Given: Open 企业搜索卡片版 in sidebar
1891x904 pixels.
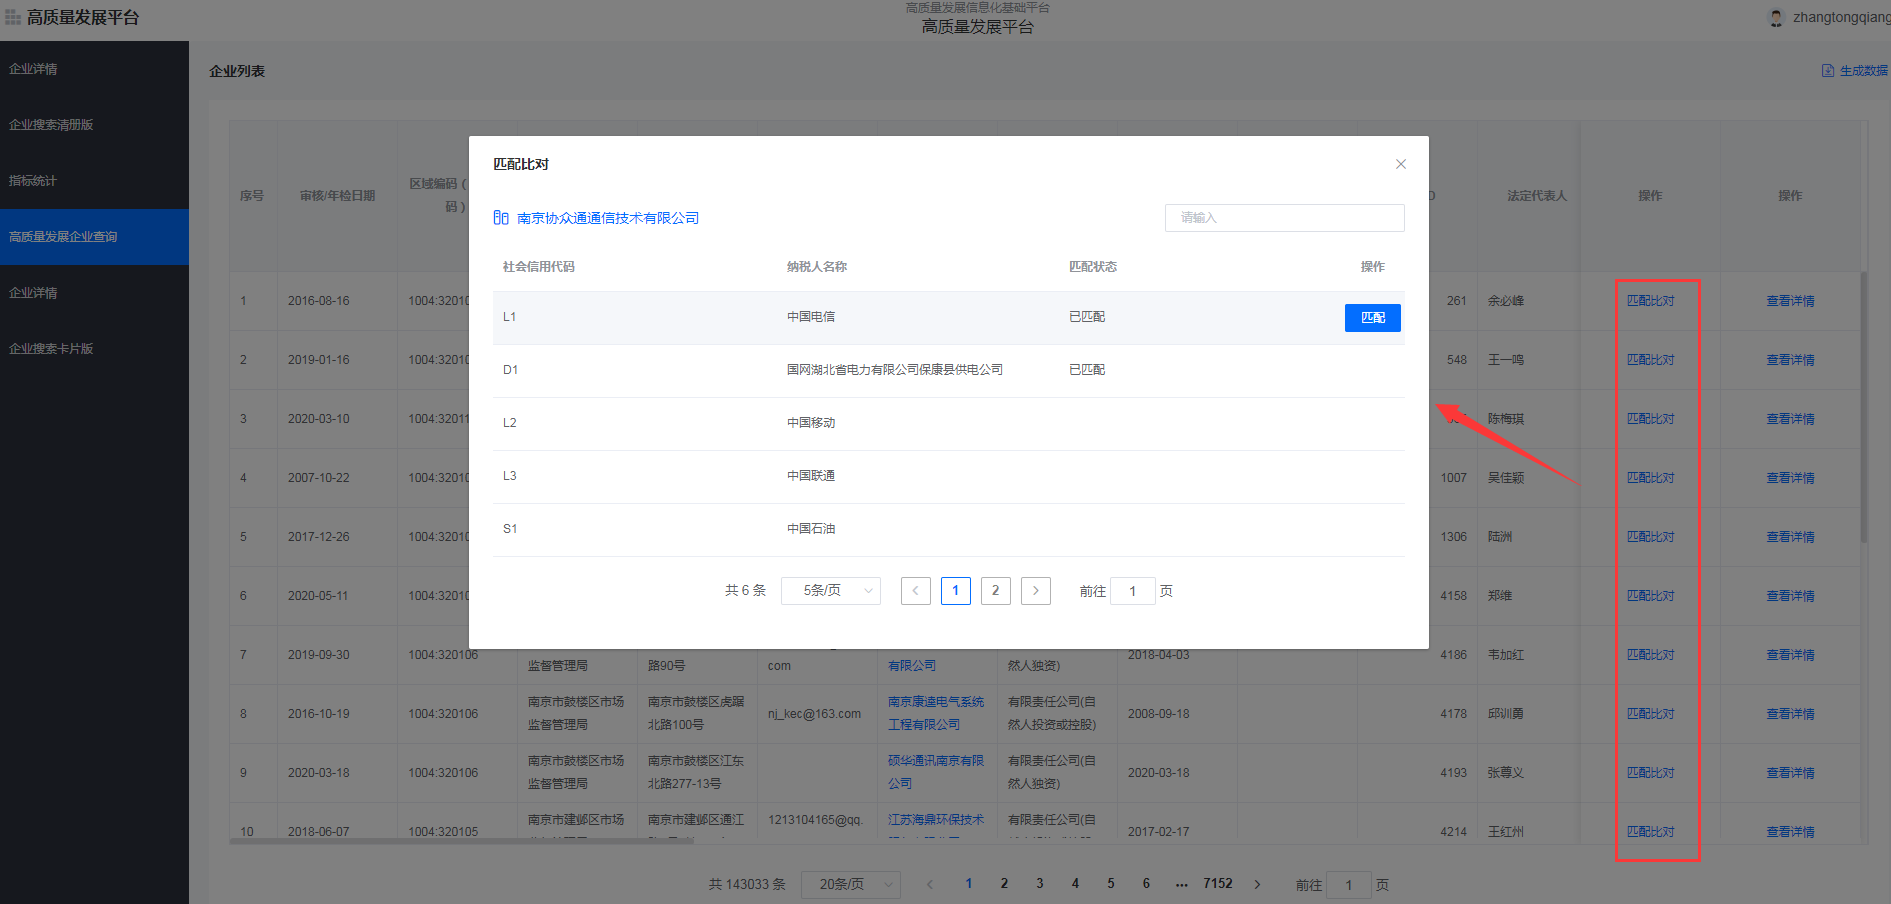Looking at the screenshot, I should point(94,349).
